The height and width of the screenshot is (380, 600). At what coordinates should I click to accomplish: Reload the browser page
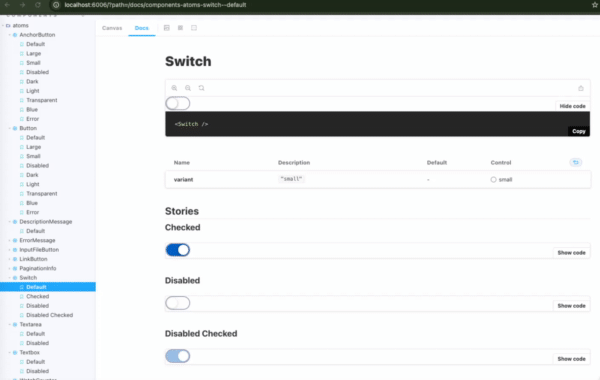pos(38,5)
